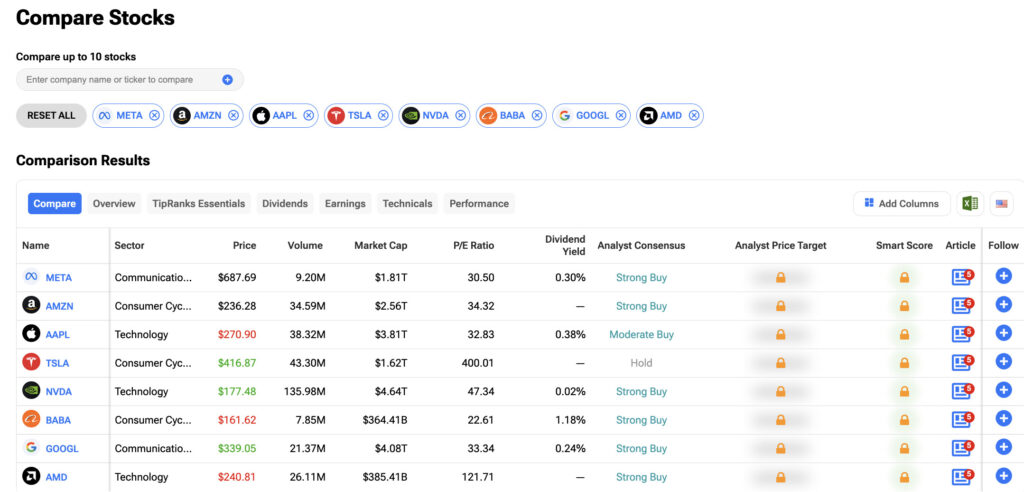Remove AMD chip with its X icon

point(694,116)
